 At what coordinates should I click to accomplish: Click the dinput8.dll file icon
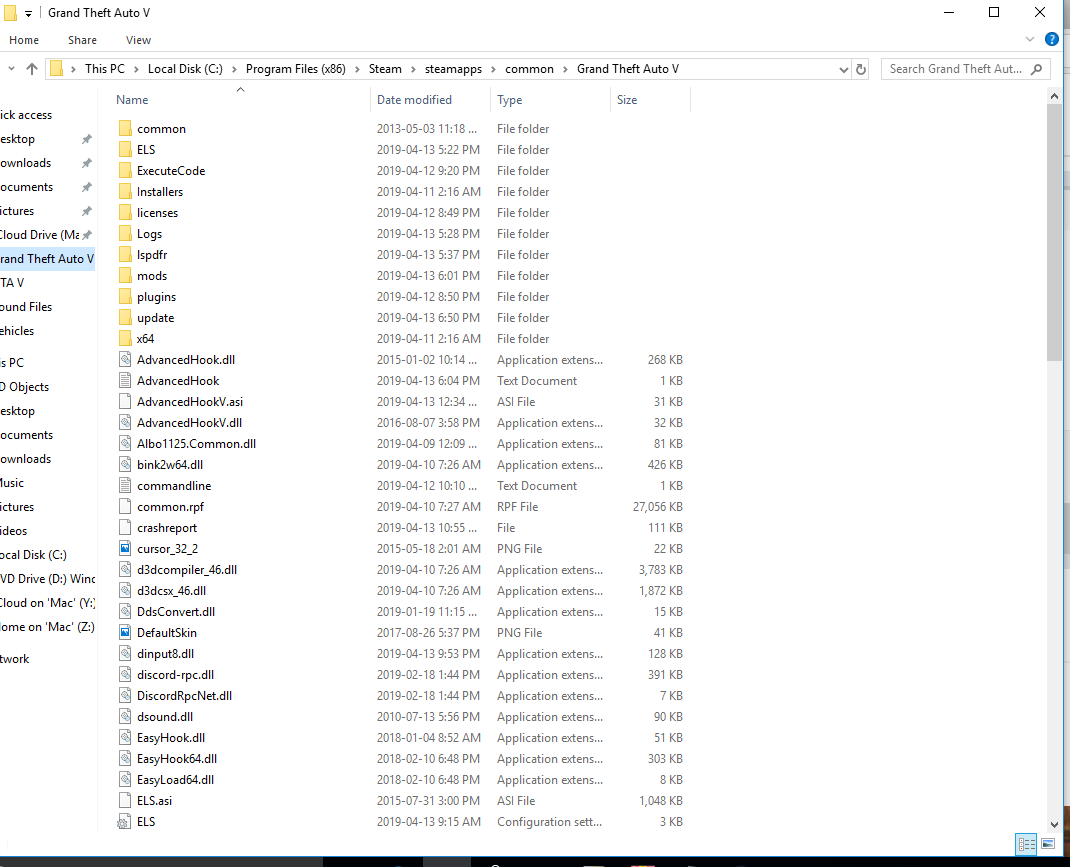pyautogui.click(x=125, y=653)
